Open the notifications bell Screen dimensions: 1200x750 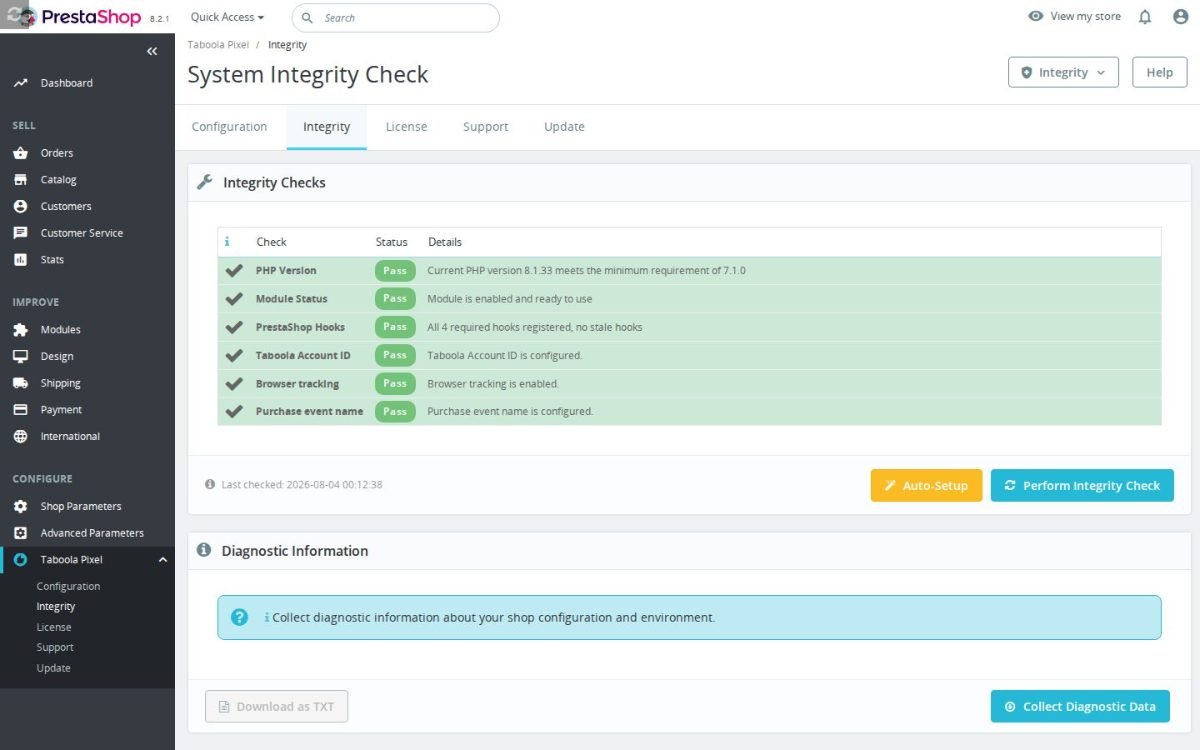pos(1145,17)
